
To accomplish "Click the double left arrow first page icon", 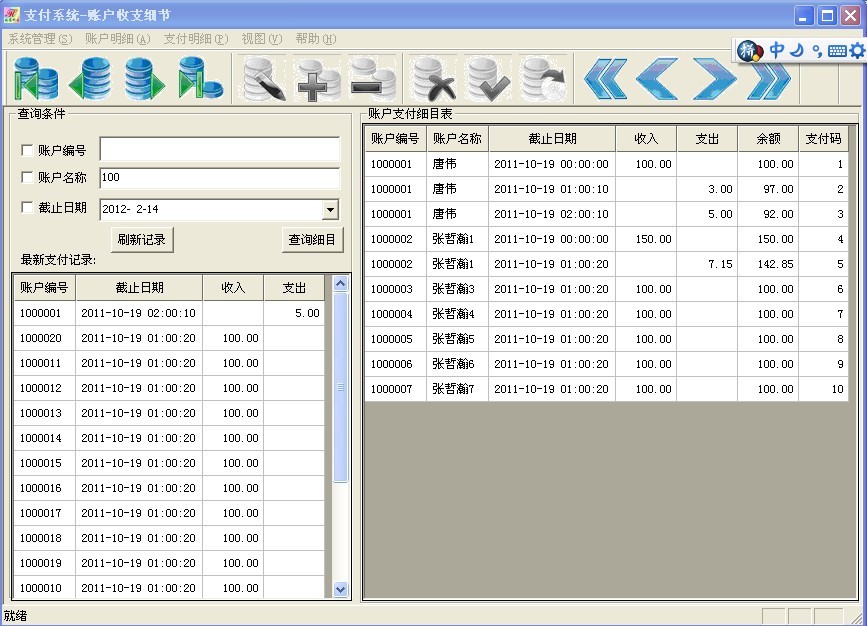I will tap(605, 78).
